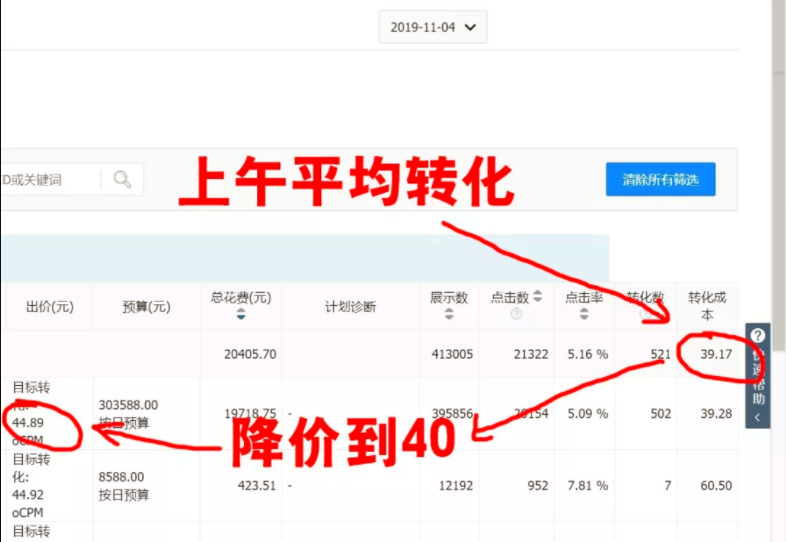Click the magnifier search icon

122,179
